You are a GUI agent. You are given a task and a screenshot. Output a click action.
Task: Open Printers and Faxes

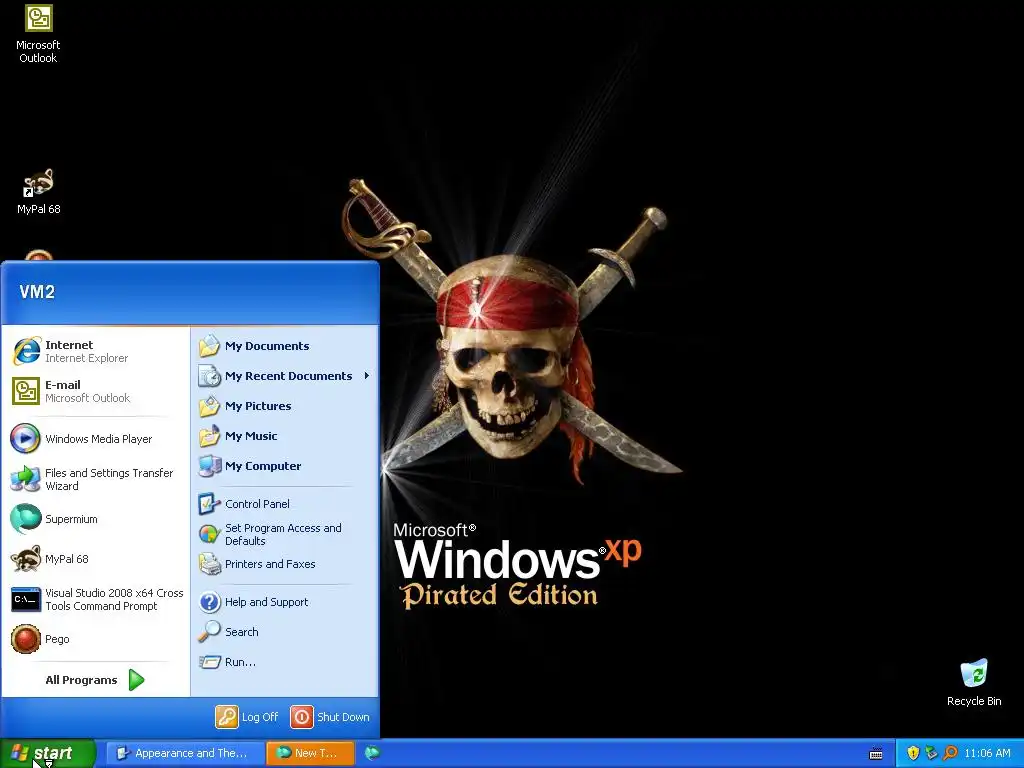pyautogui.click(x=285, y=564)
